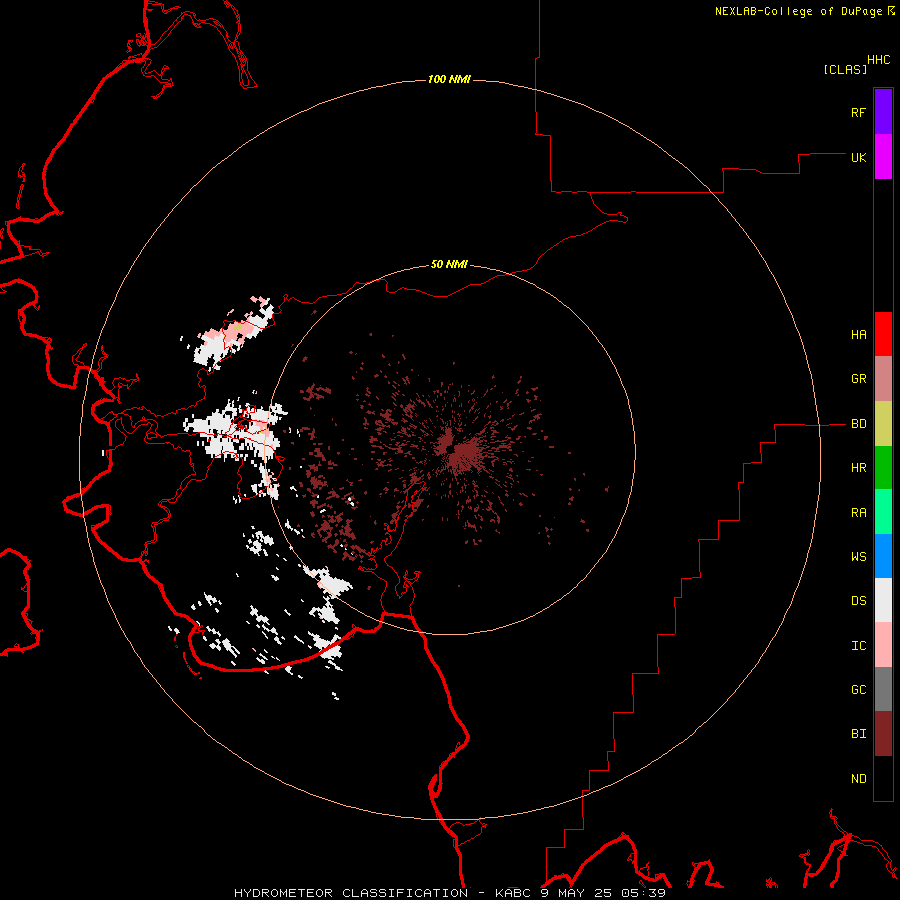
Task: Click the ND legend label
Action: tap(858, 779)
